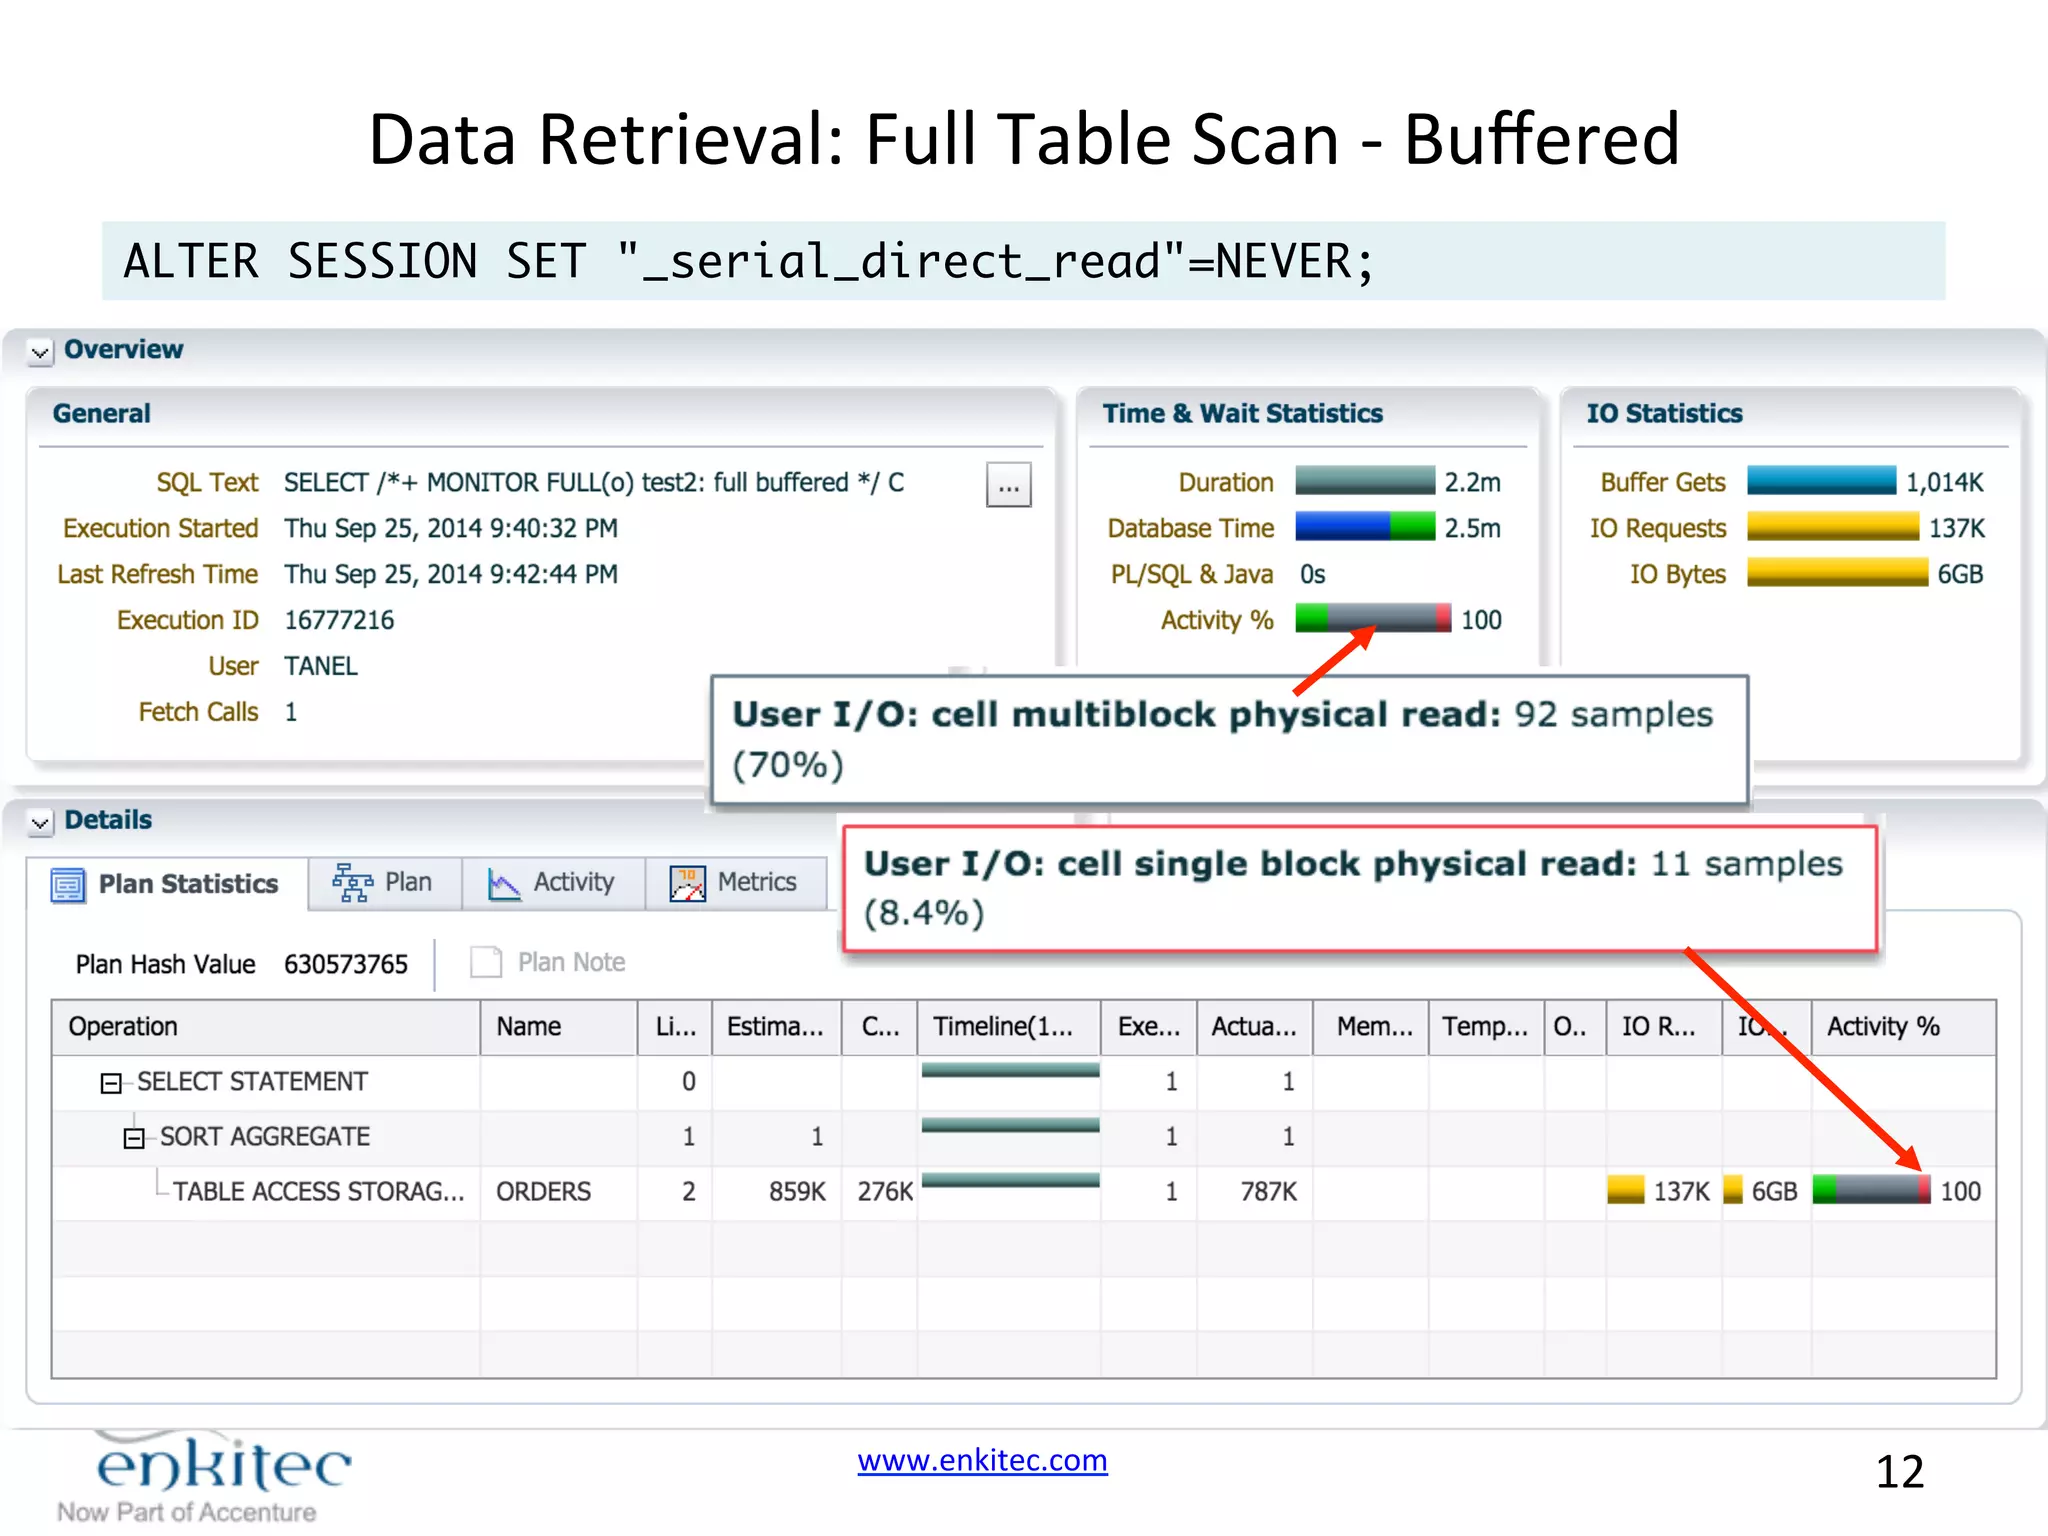Click the SELECT STATEMENT timeline bar
The height and width of the screenshot is (1536, 2048).
pyautogui.click(x=1010, y=1071)
